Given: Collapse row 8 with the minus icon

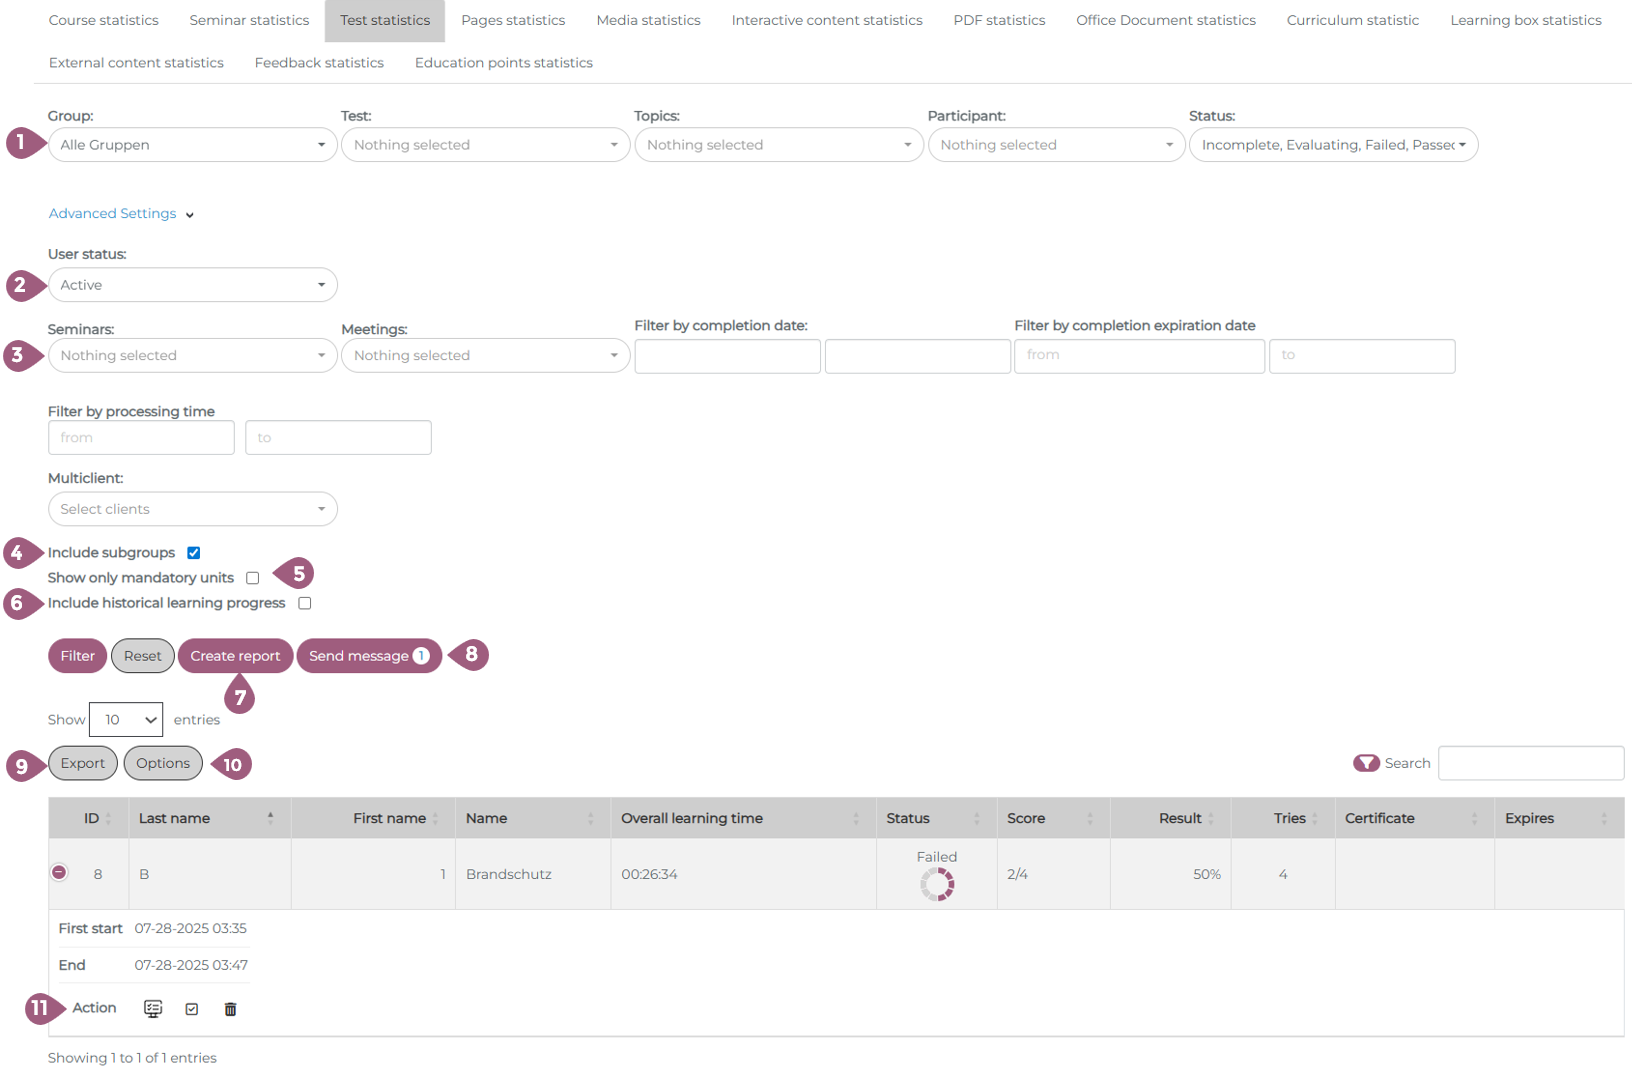Looking at the screenshot, I should pos(59,873).
